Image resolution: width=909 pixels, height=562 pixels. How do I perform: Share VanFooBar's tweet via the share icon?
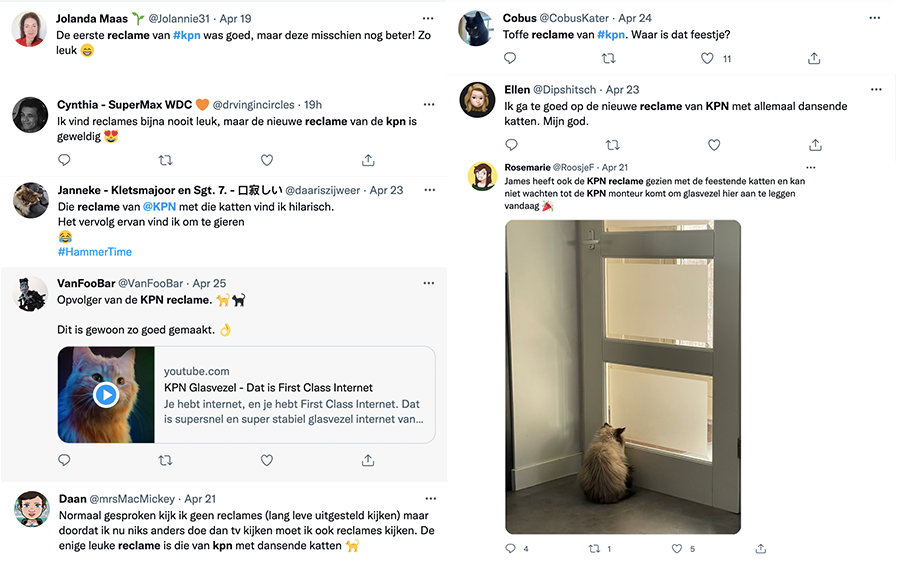[368, 461]
